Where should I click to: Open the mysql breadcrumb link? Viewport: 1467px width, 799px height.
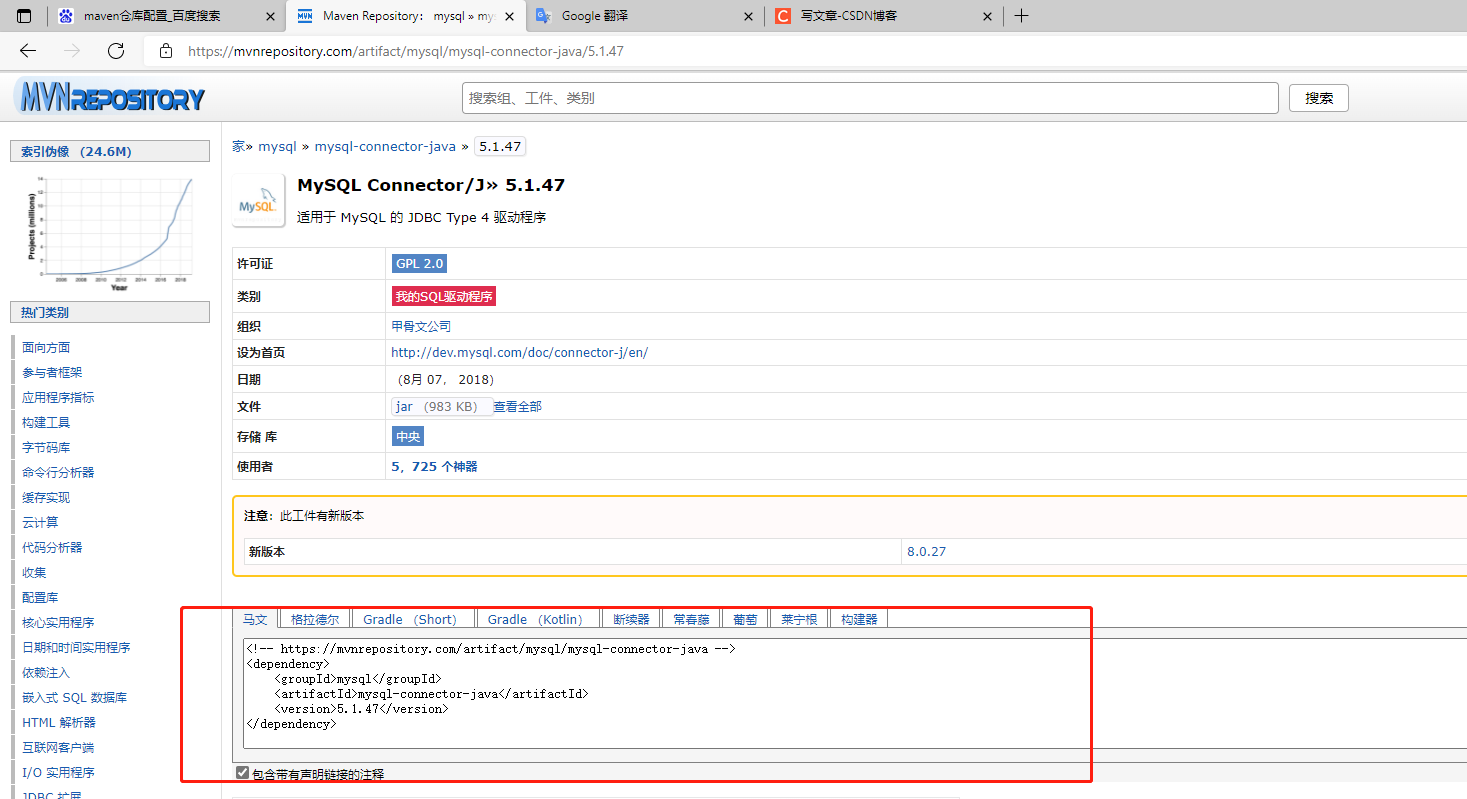click(278, 146)
